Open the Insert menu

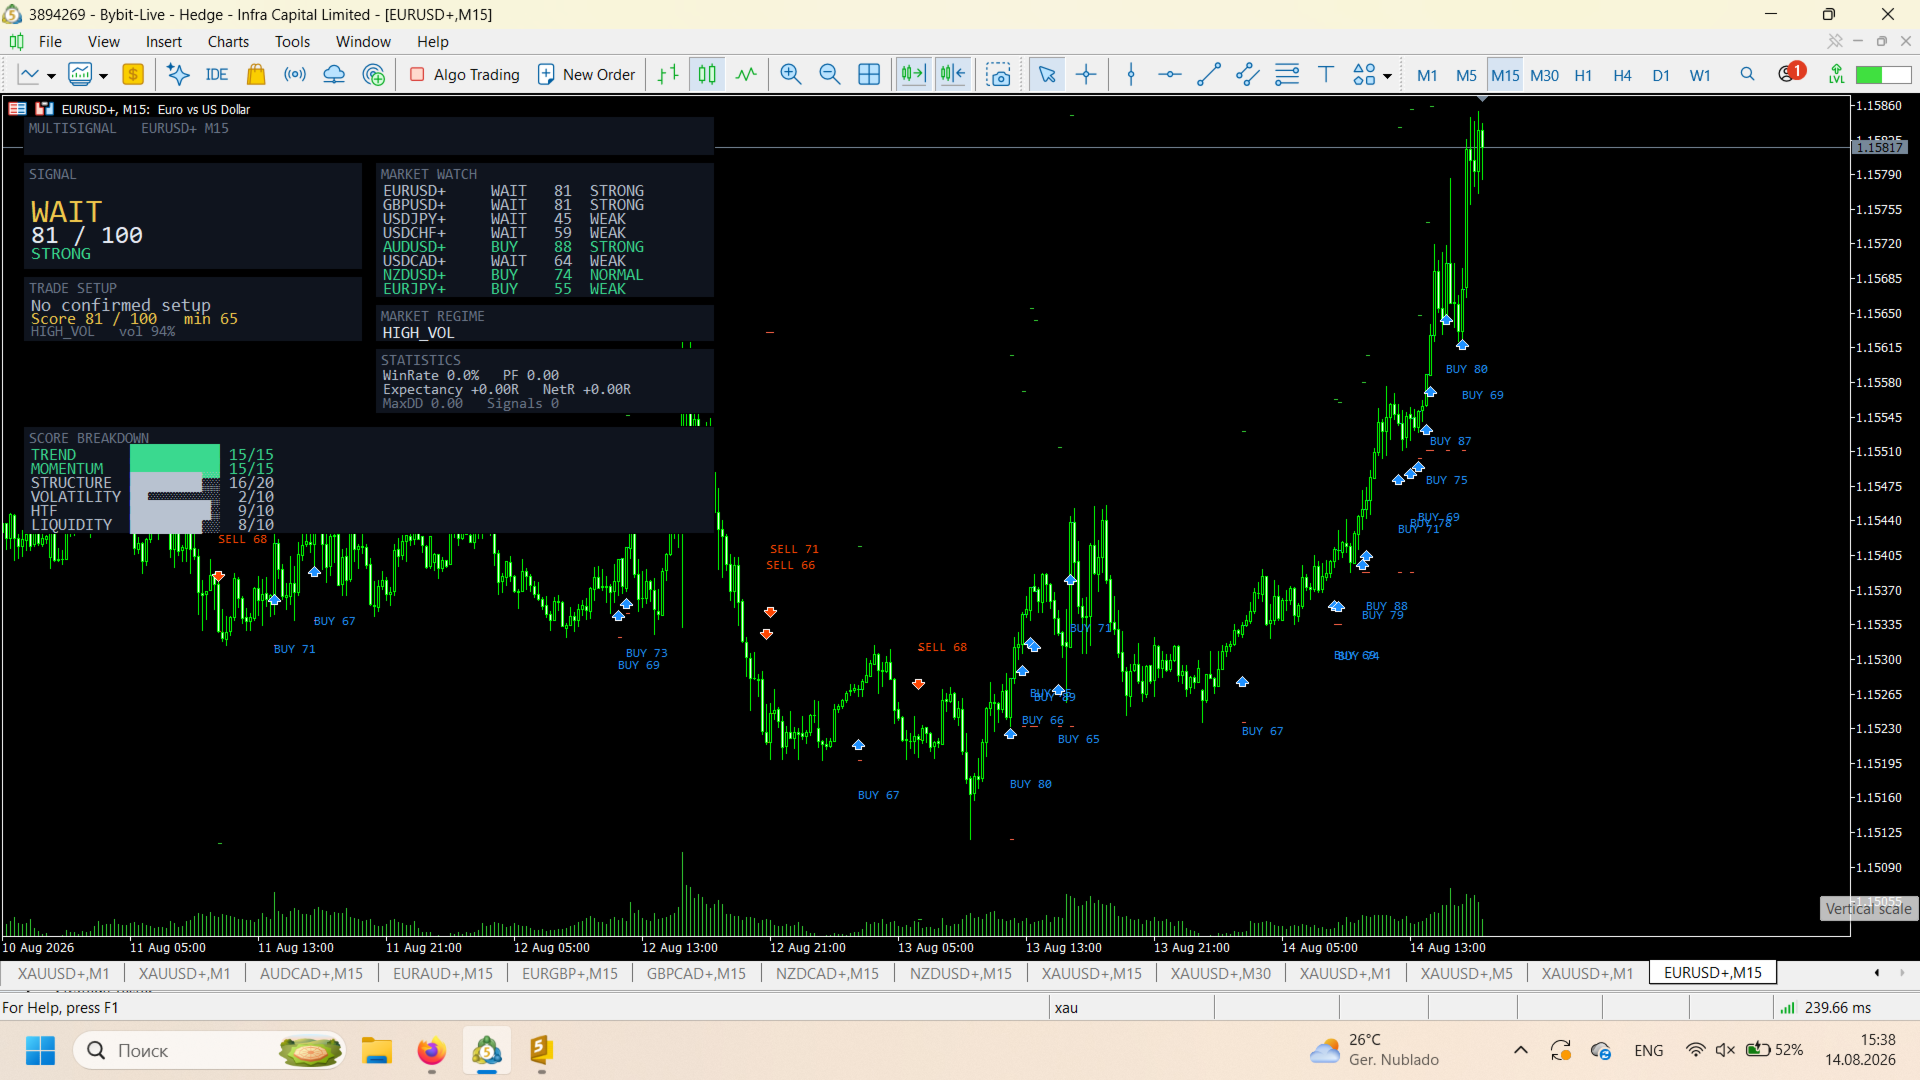tap(164, 41)
